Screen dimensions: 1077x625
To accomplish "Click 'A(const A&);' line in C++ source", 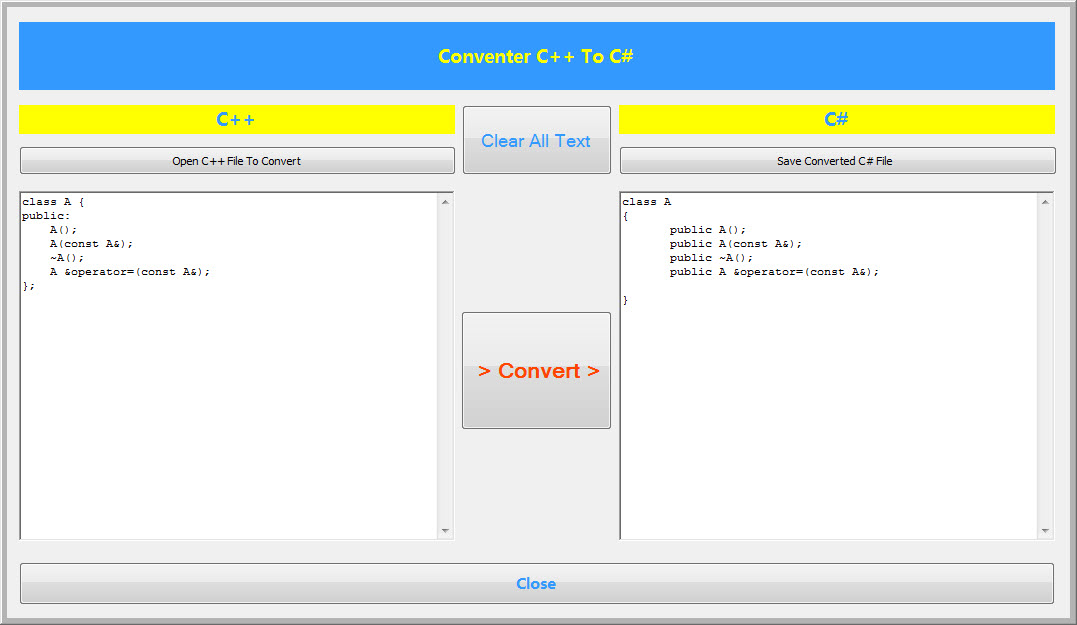I will coord(91,244).
